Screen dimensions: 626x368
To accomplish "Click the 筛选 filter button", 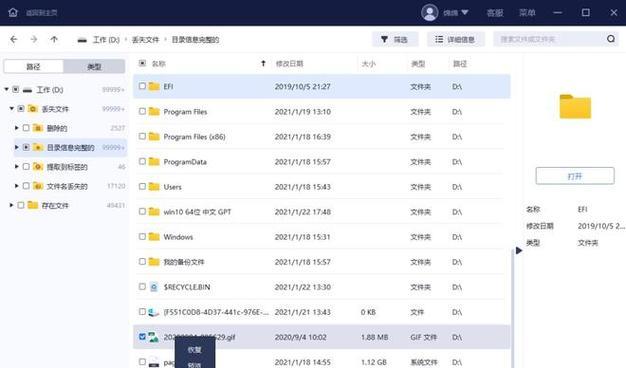I will (395, 39).
